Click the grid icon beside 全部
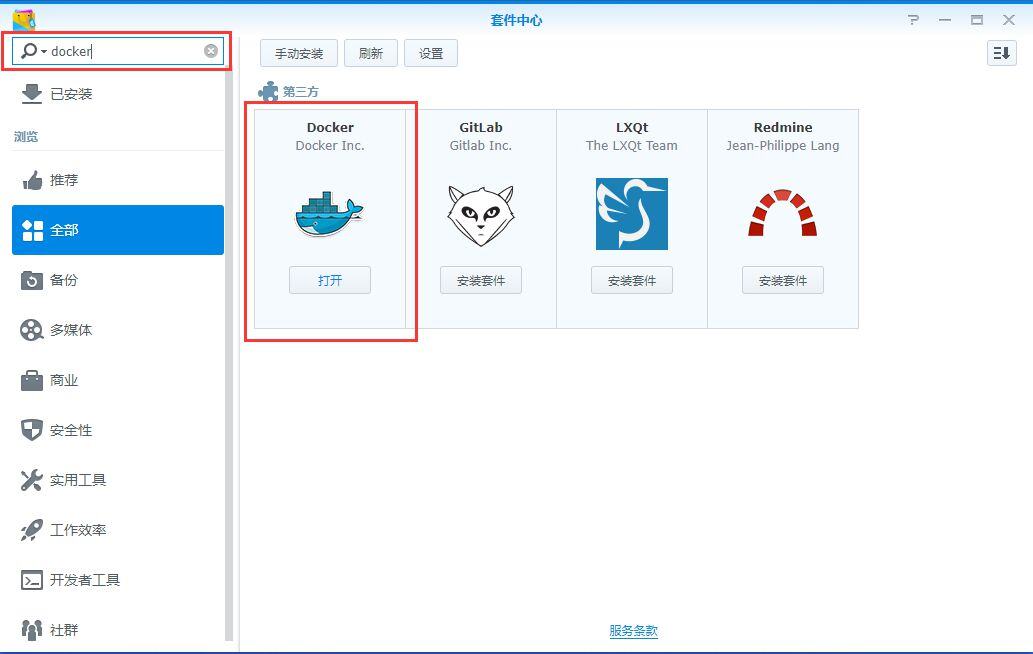1033x654 pixels. coord(32,231)
